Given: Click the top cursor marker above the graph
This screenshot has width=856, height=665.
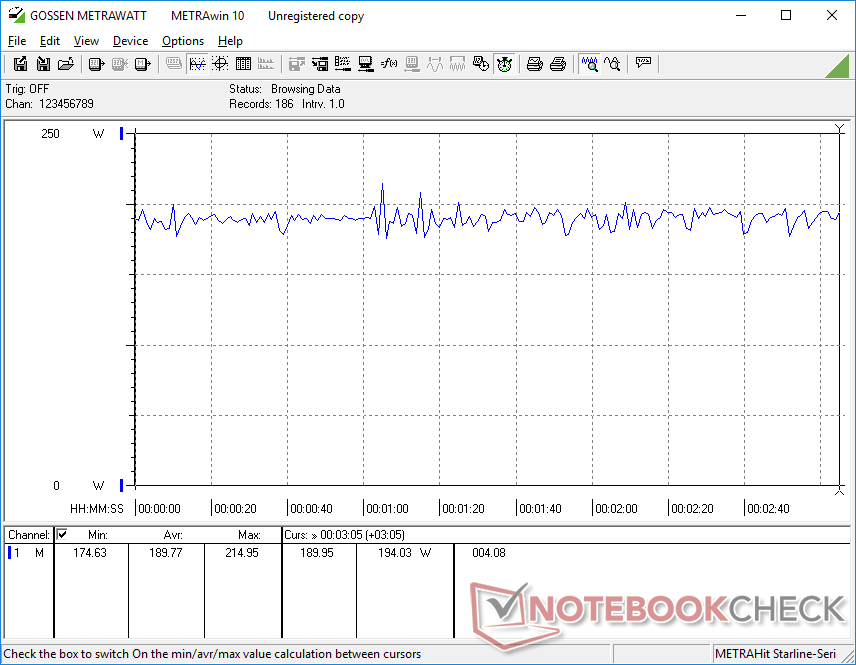Looking at the screenshot, I should (x=839, y=129).
